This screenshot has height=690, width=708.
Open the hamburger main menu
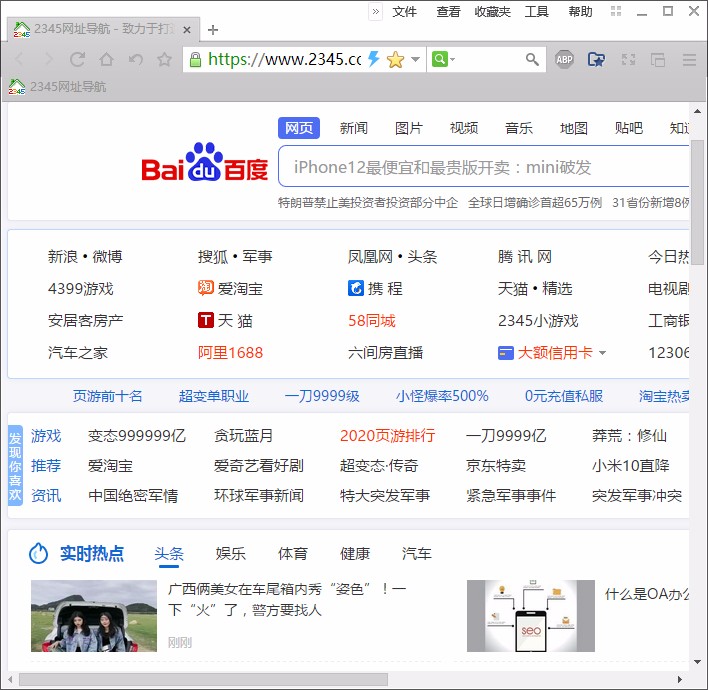click(689, 59)
